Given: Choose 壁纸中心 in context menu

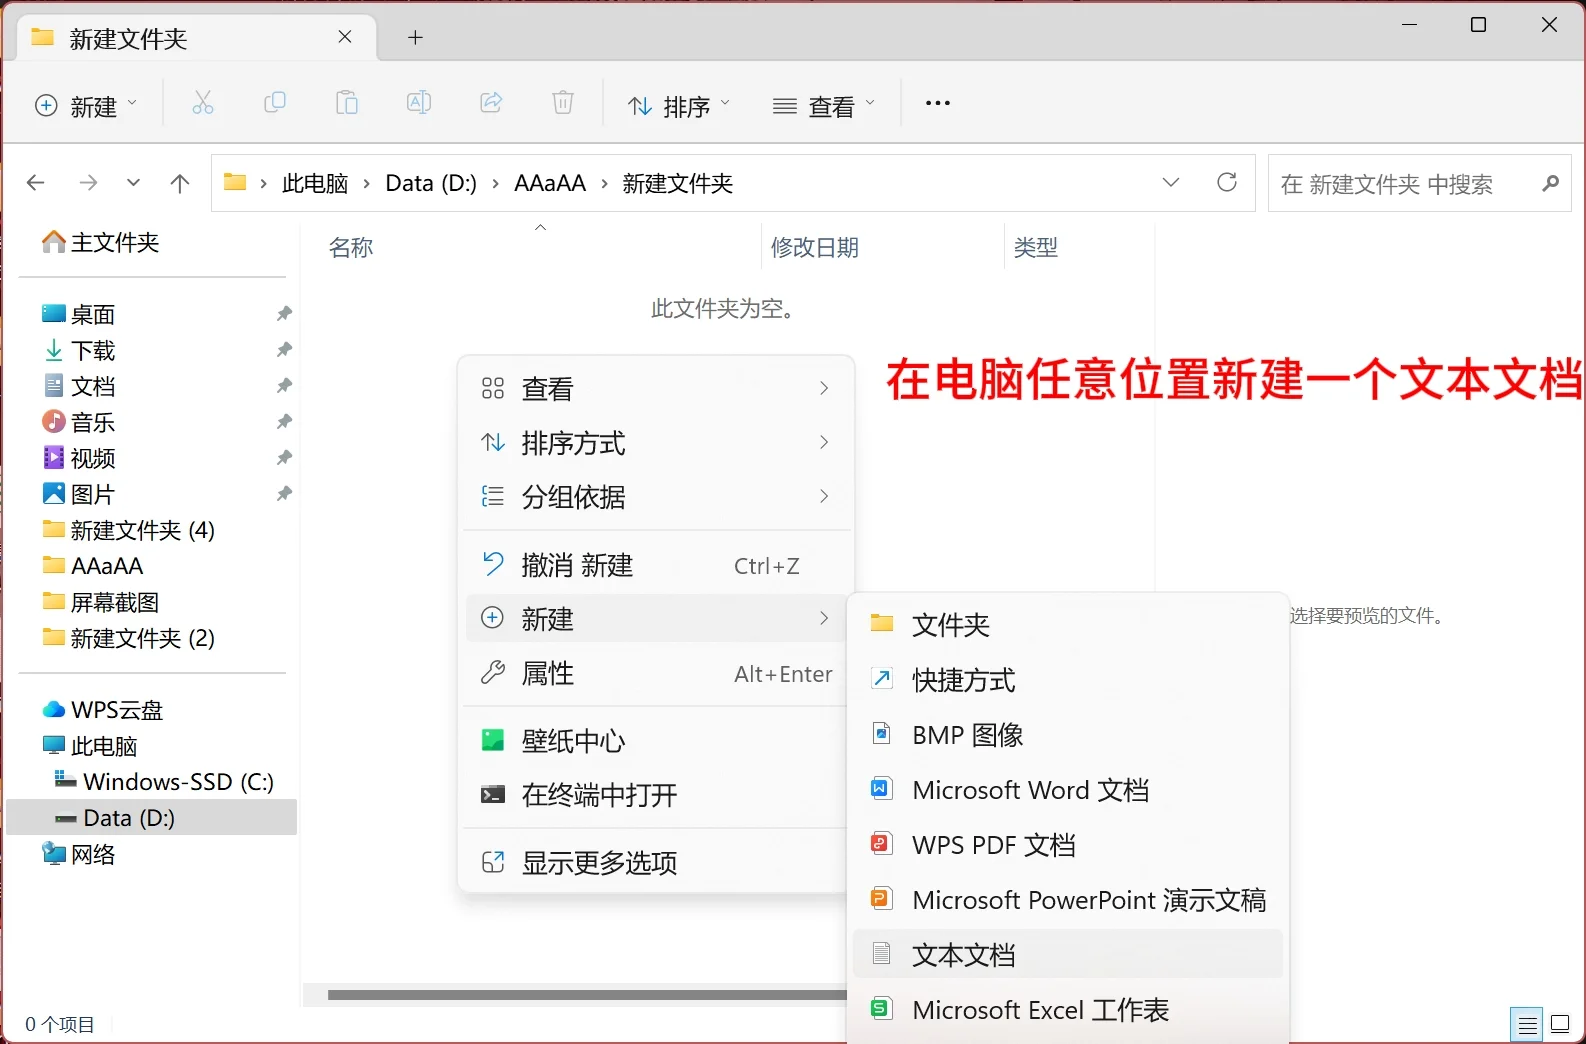Looking at the screenshot, I should coord(656,741).
